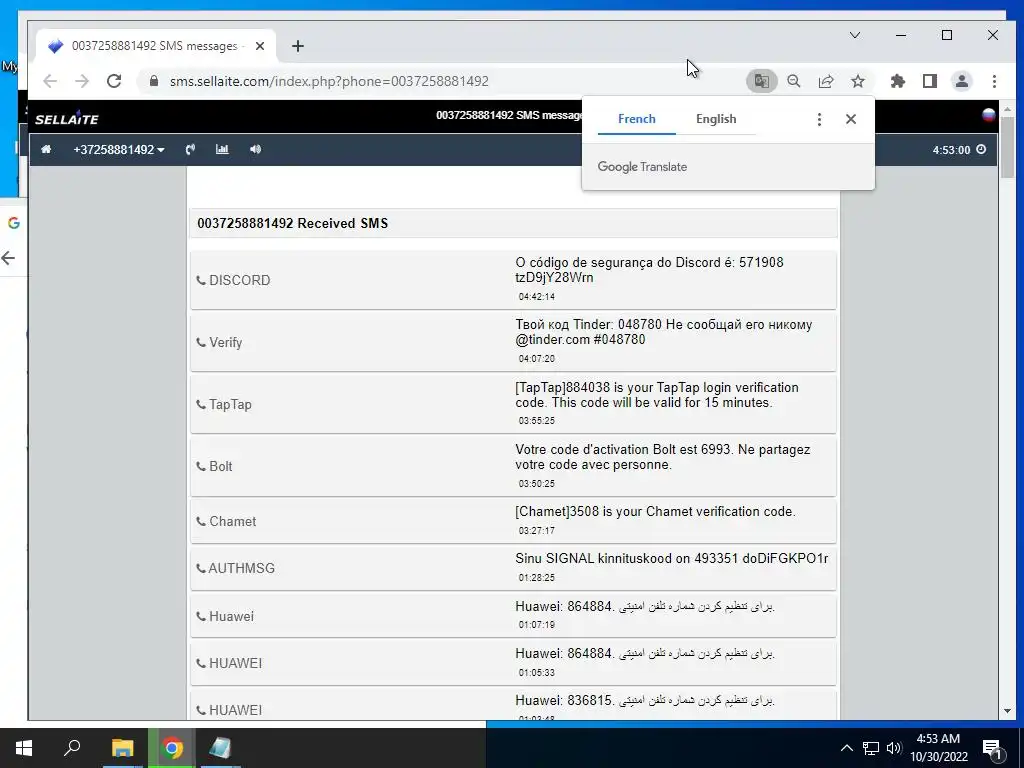
Task: Open the tab search chevron
Action: tap(855, 35)
